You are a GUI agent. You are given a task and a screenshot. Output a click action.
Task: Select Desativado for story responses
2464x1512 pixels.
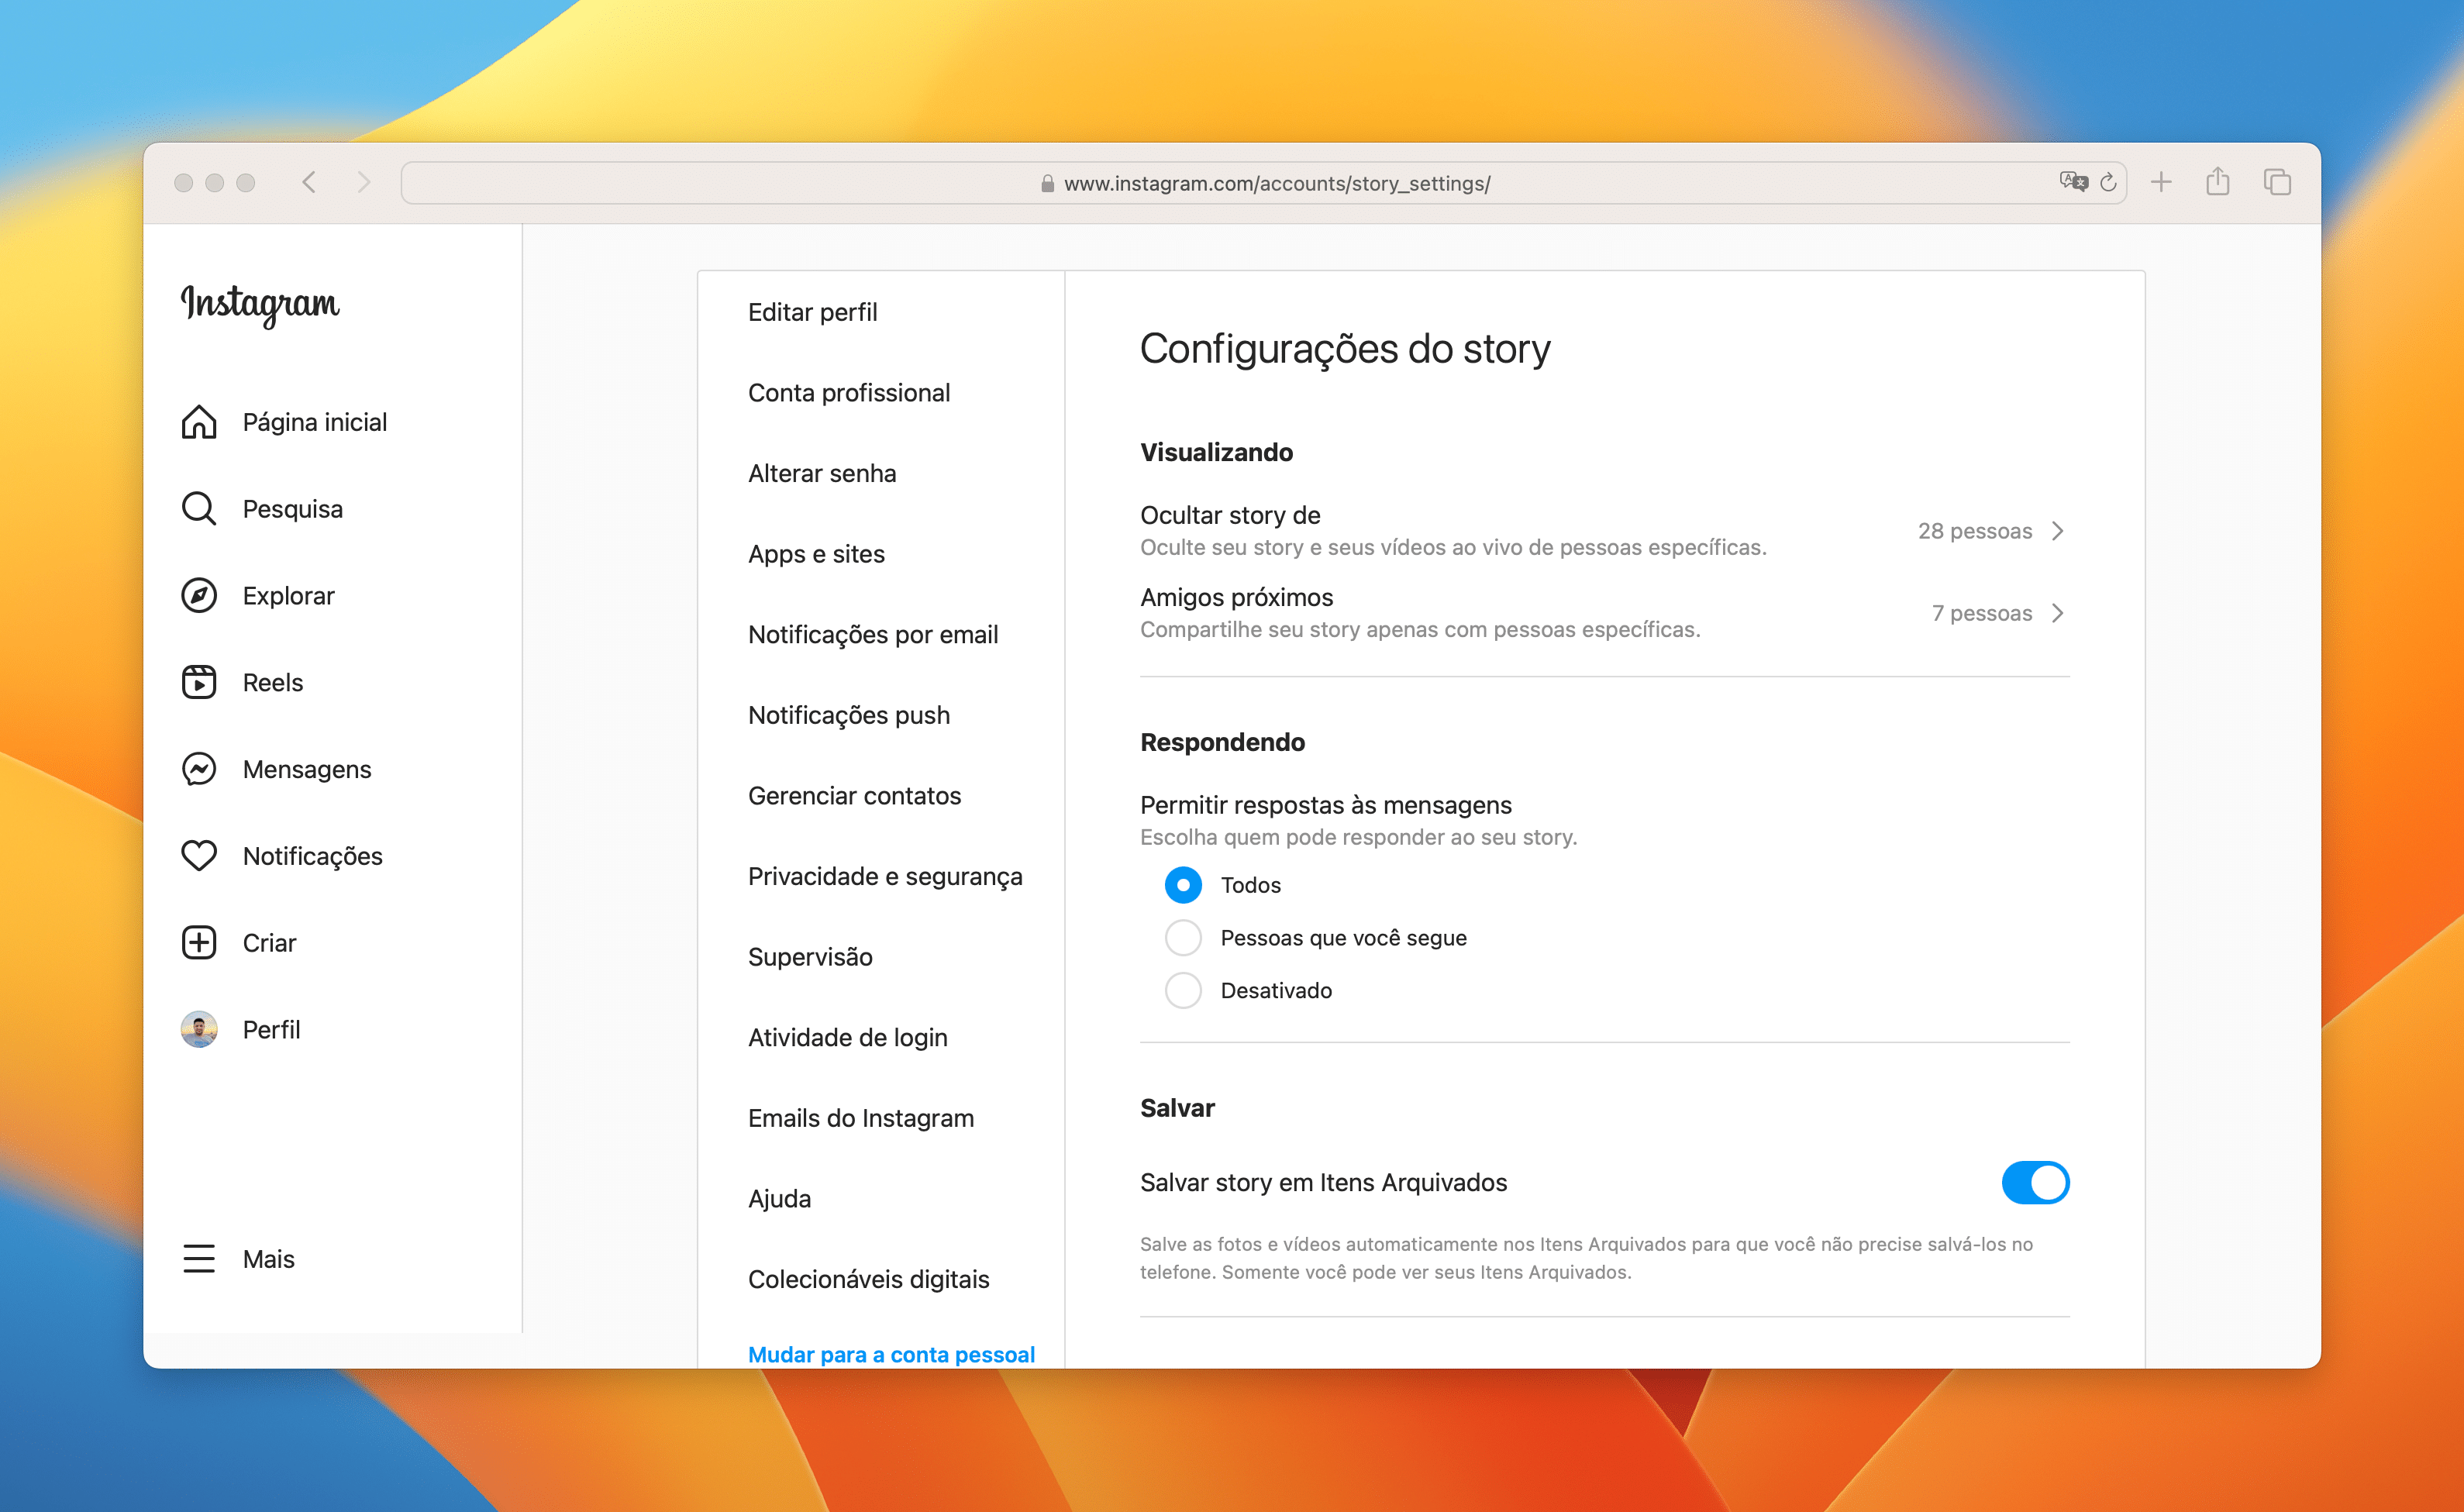(x=1181, y=989)
